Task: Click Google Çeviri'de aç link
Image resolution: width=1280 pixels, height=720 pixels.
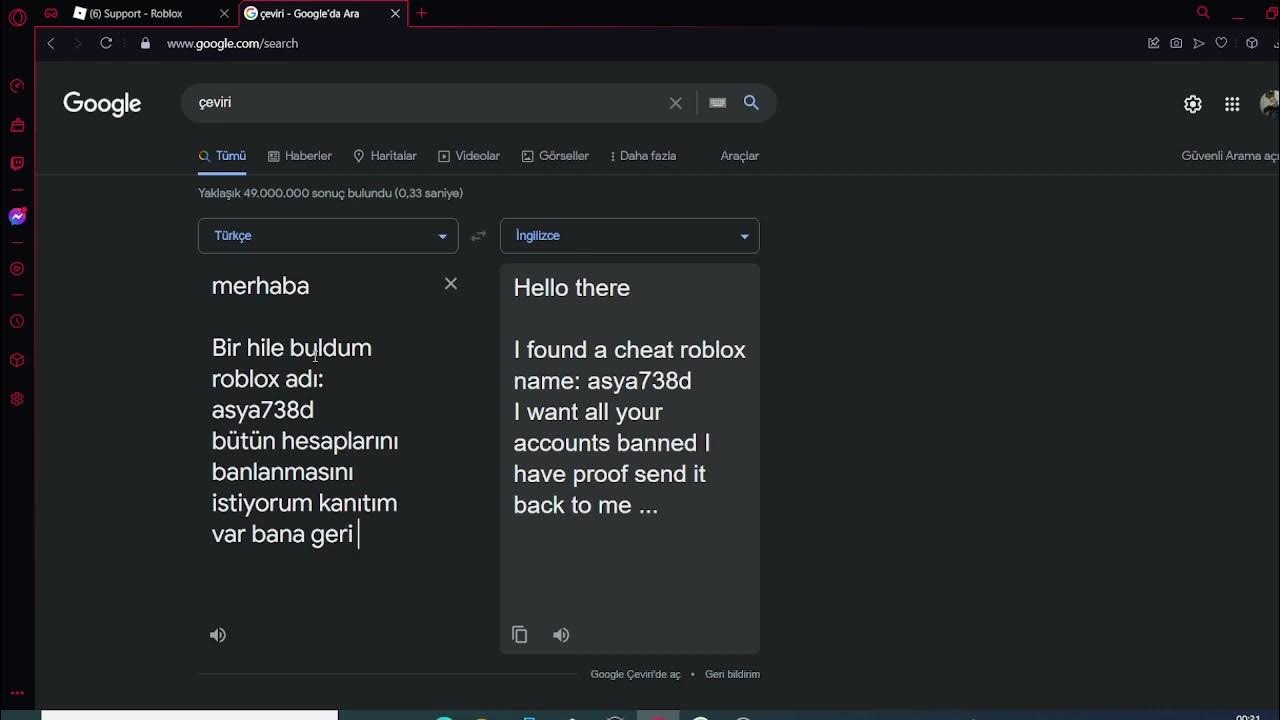Action: point(635,674)
